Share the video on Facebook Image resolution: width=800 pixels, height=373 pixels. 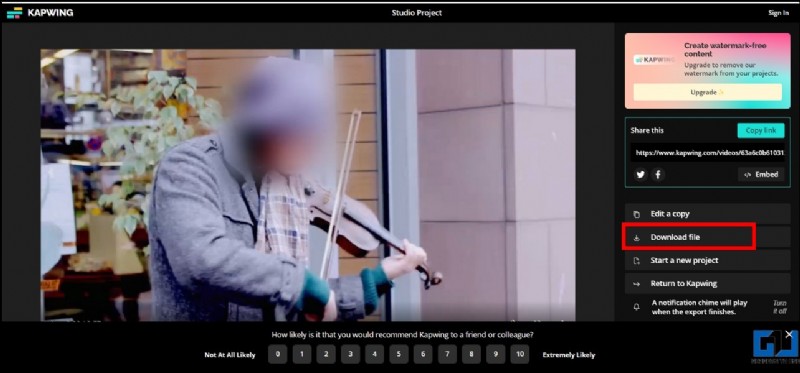click(658, 175)
